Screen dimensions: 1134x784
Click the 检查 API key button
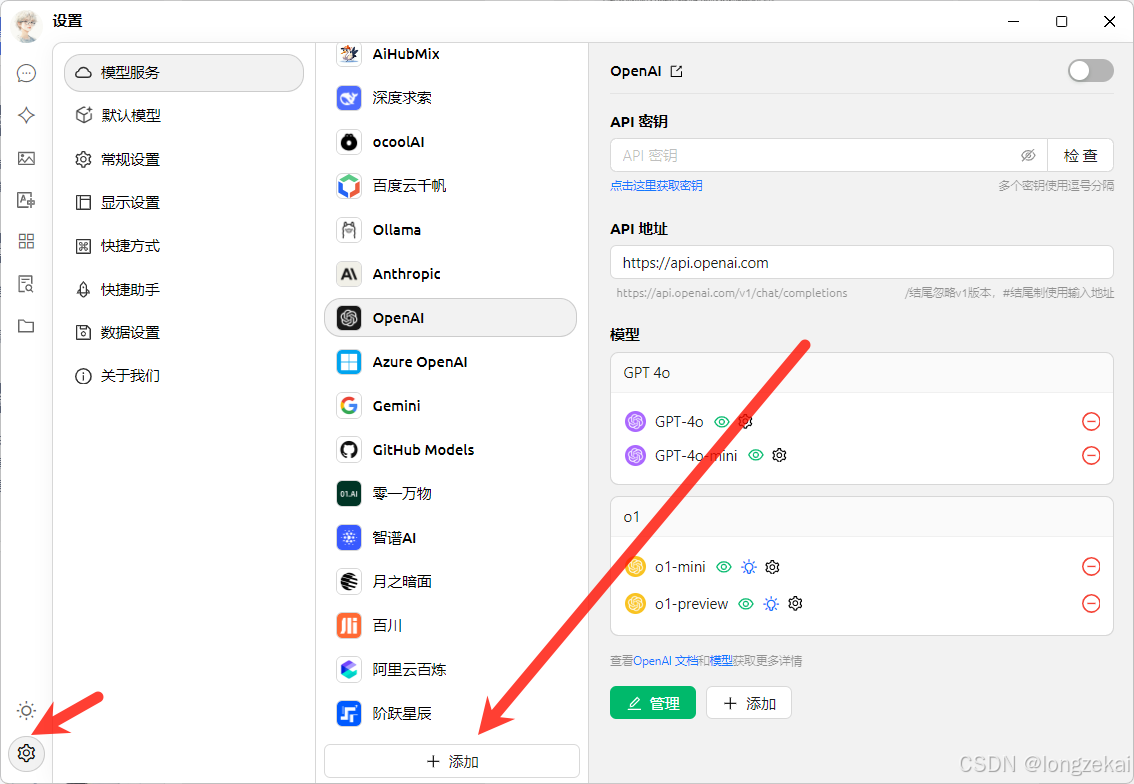pyautogui.click(x=1080, y=155)
